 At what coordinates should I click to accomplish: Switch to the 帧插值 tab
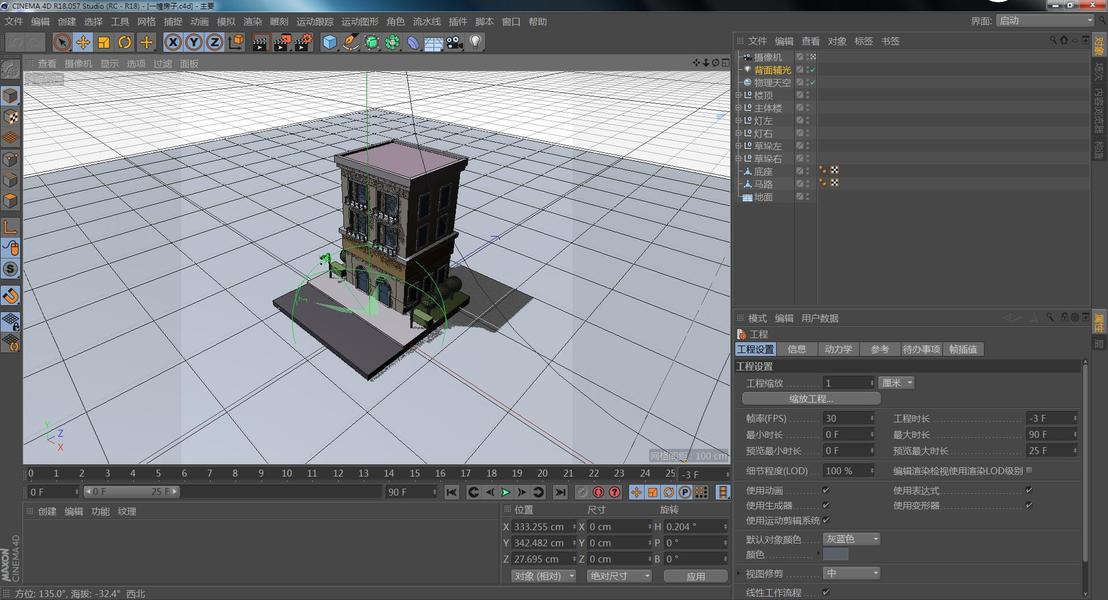point(963,349)
